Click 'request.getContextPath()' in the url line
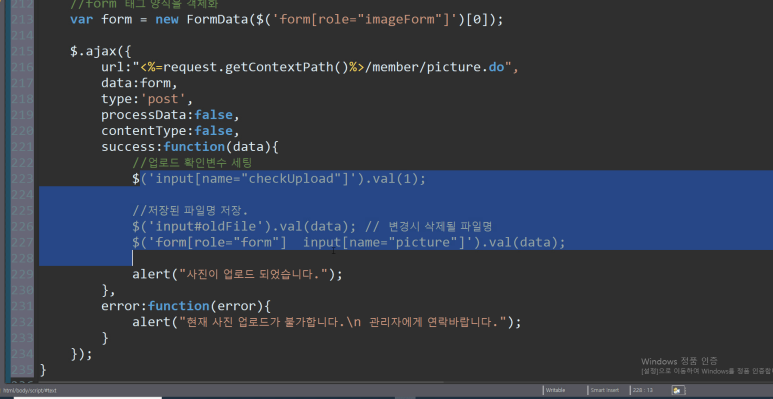The image size is (773, 399). [256, 68]
